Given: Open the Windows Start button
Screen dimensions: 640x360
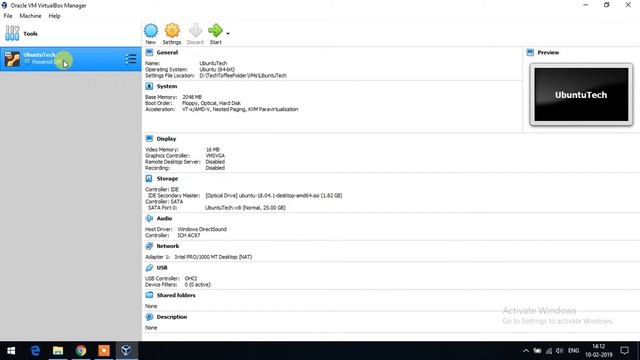Looking at the screenshot, I should click(x=11, y=351).
